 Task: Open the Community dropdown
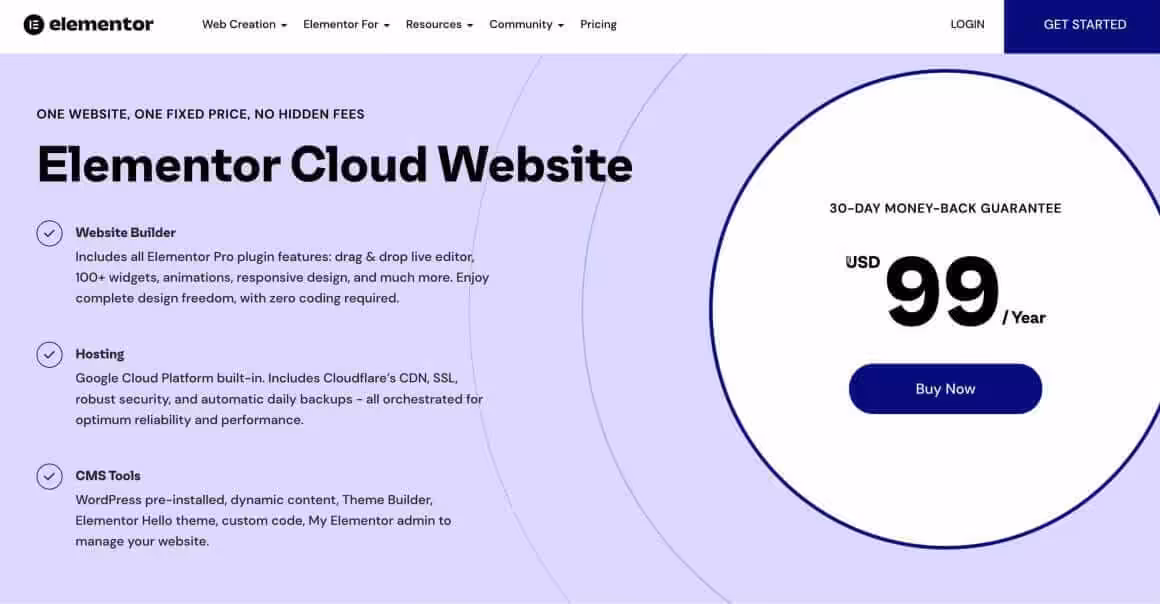525,24
